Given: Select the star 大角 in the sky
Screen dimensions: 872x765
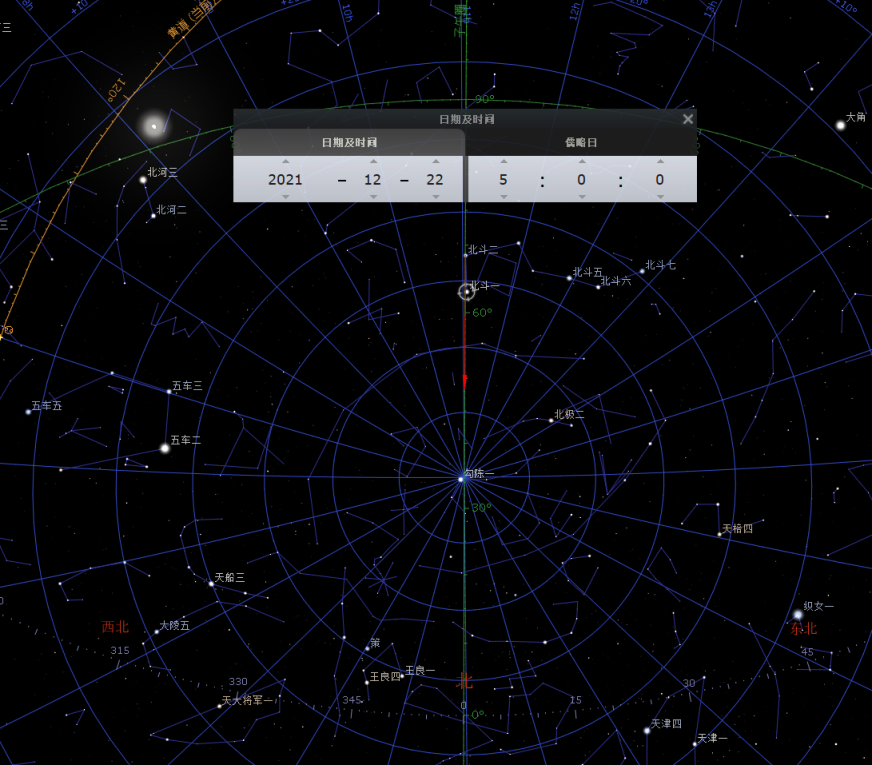Looking at the screenshot, I should (x=840, y=125).
